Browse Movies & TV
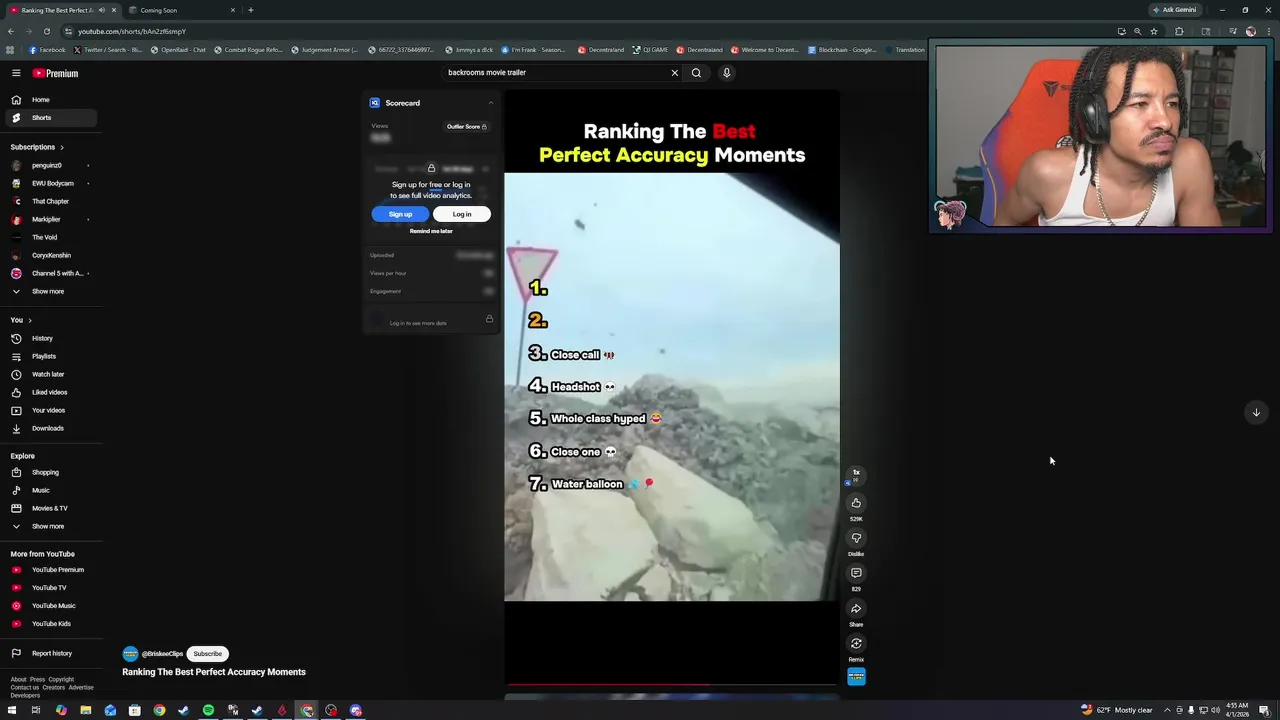The width and height of the screenshot is (1280, 720). coord(49,509)
